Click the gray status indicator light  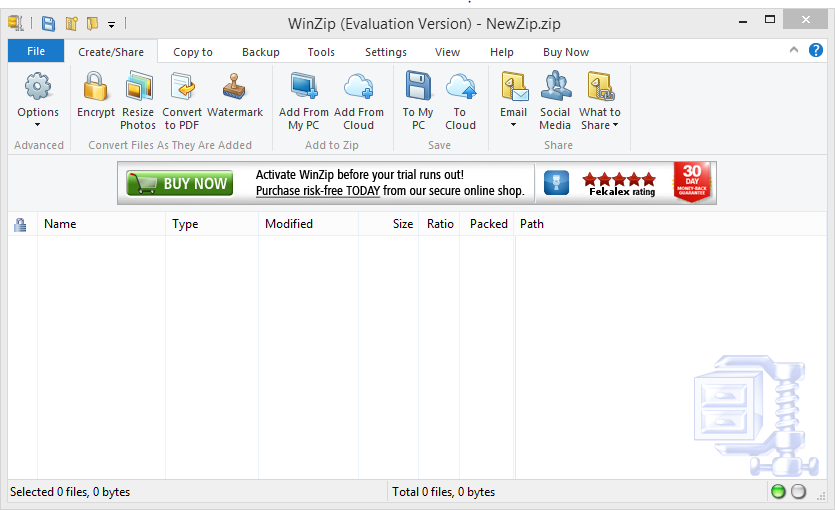pyautogui.click(x=798, y=491)
